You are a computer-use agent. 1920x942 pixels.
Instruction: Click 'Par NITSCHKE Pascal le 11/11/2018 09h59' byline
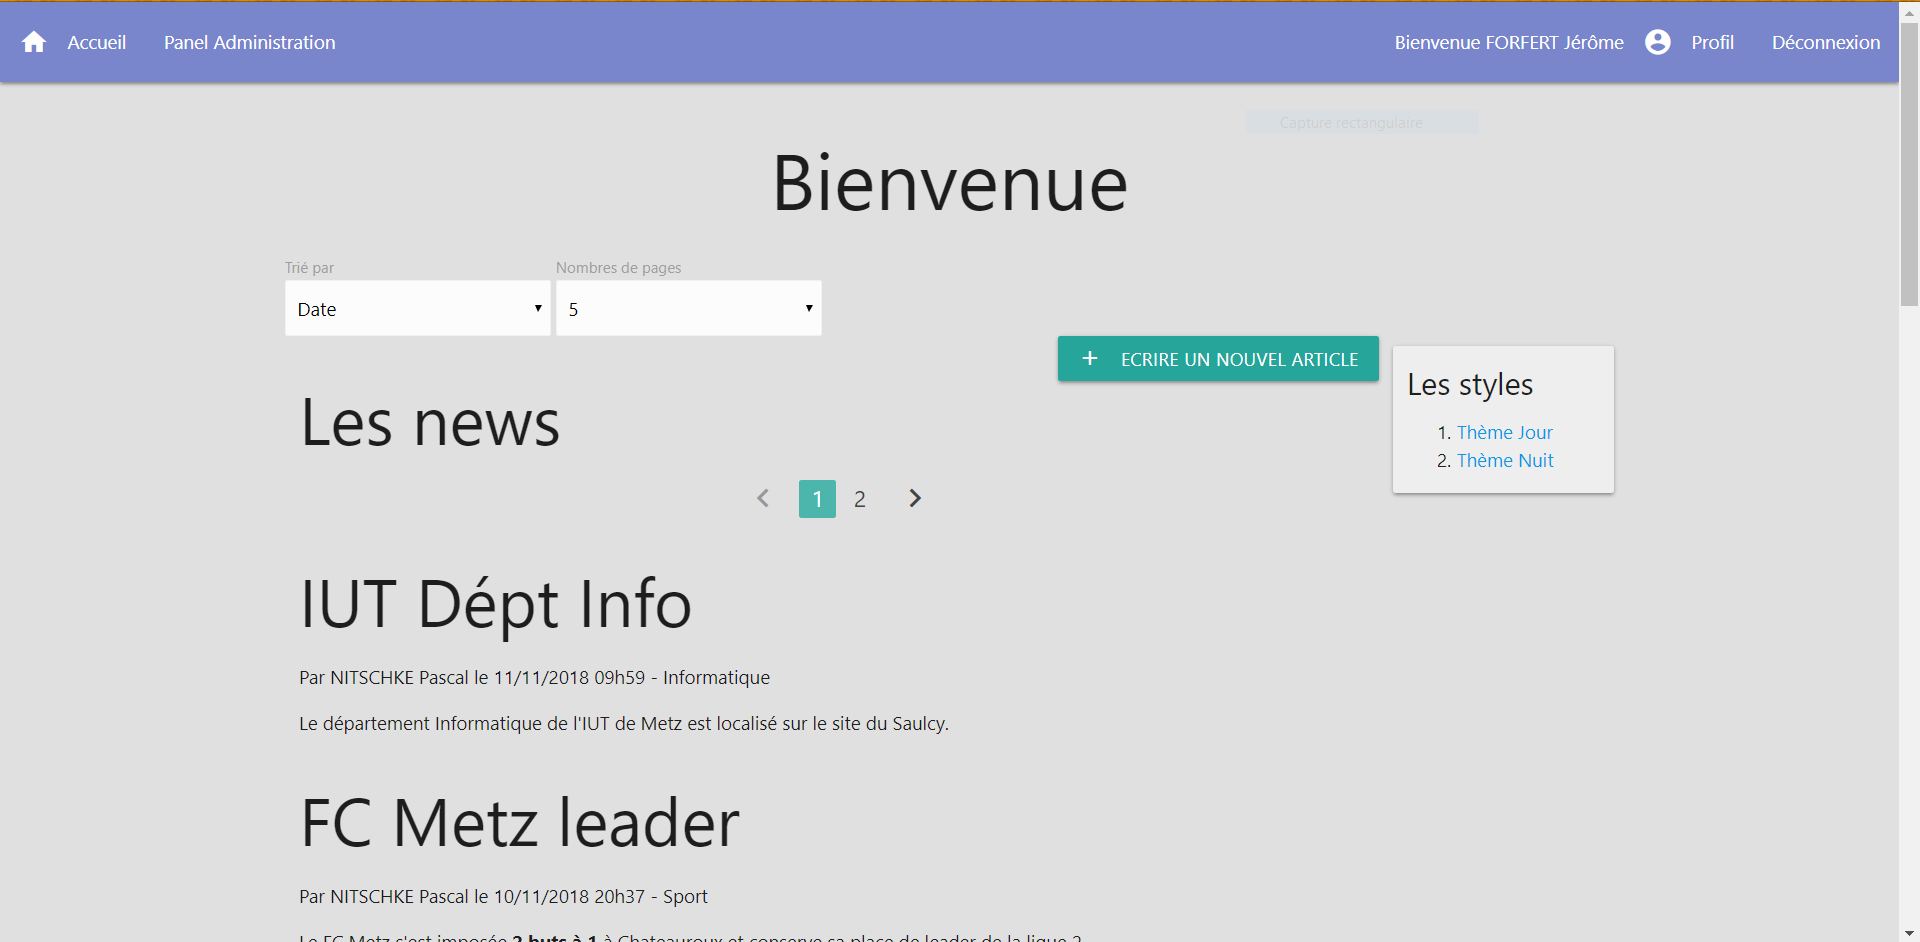472,677
